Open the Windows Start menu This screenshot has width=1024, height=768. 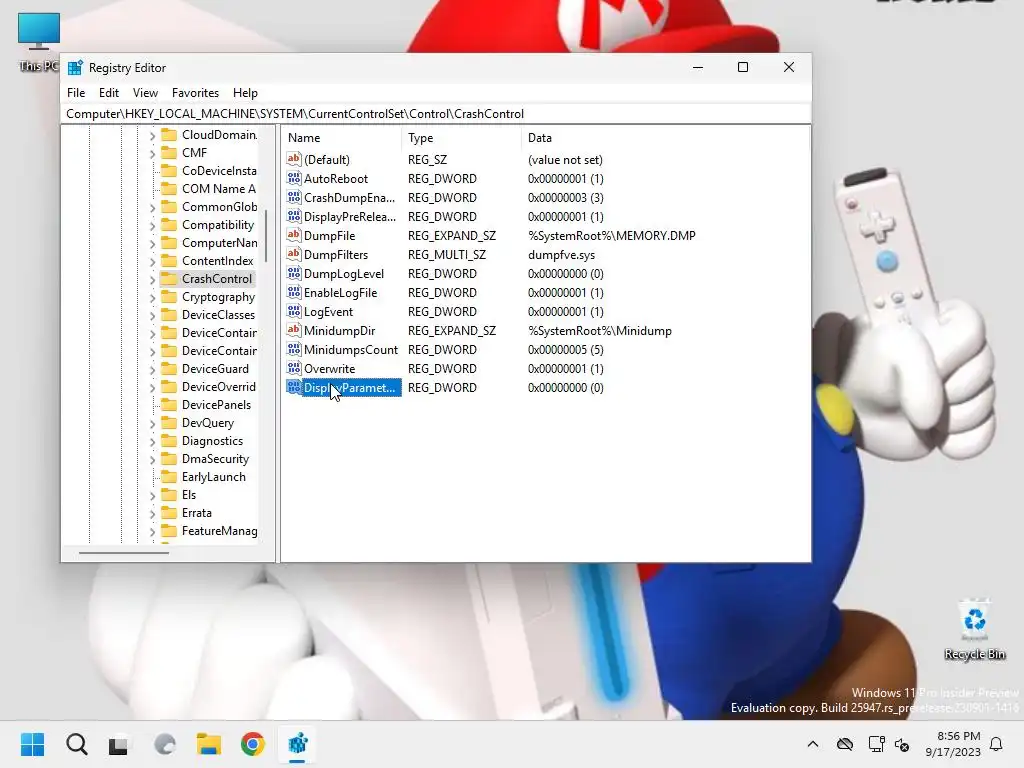click(x=33, y=744)
